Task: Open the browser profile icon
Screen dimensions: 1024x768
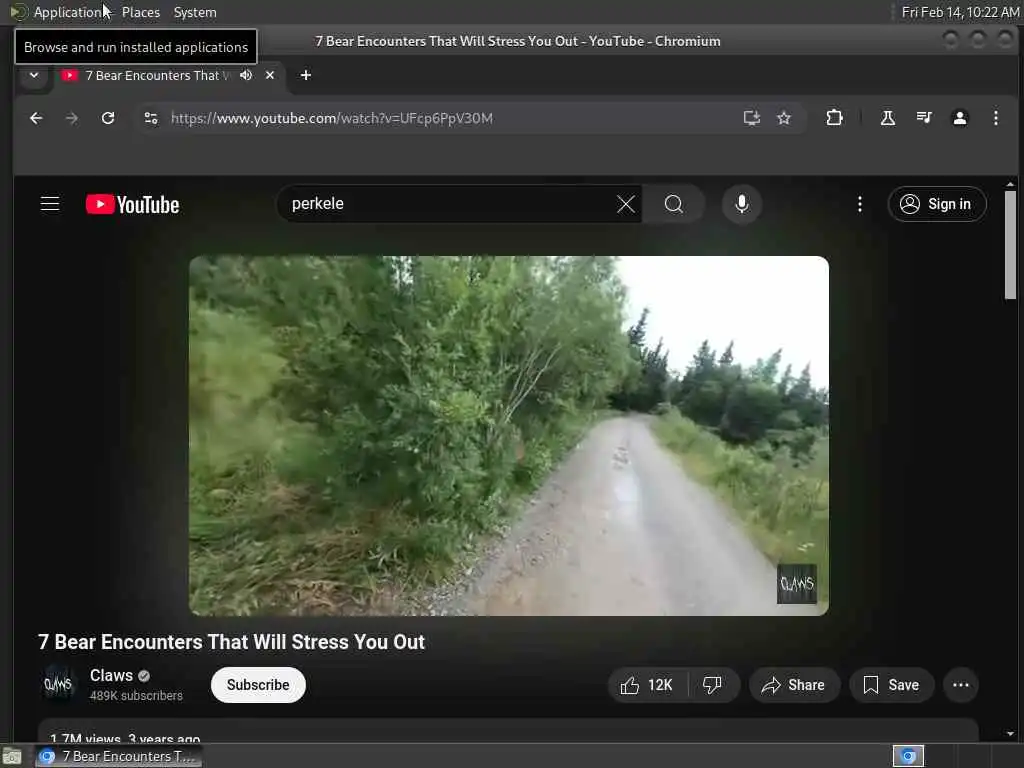Action: [x=959, y=118]
